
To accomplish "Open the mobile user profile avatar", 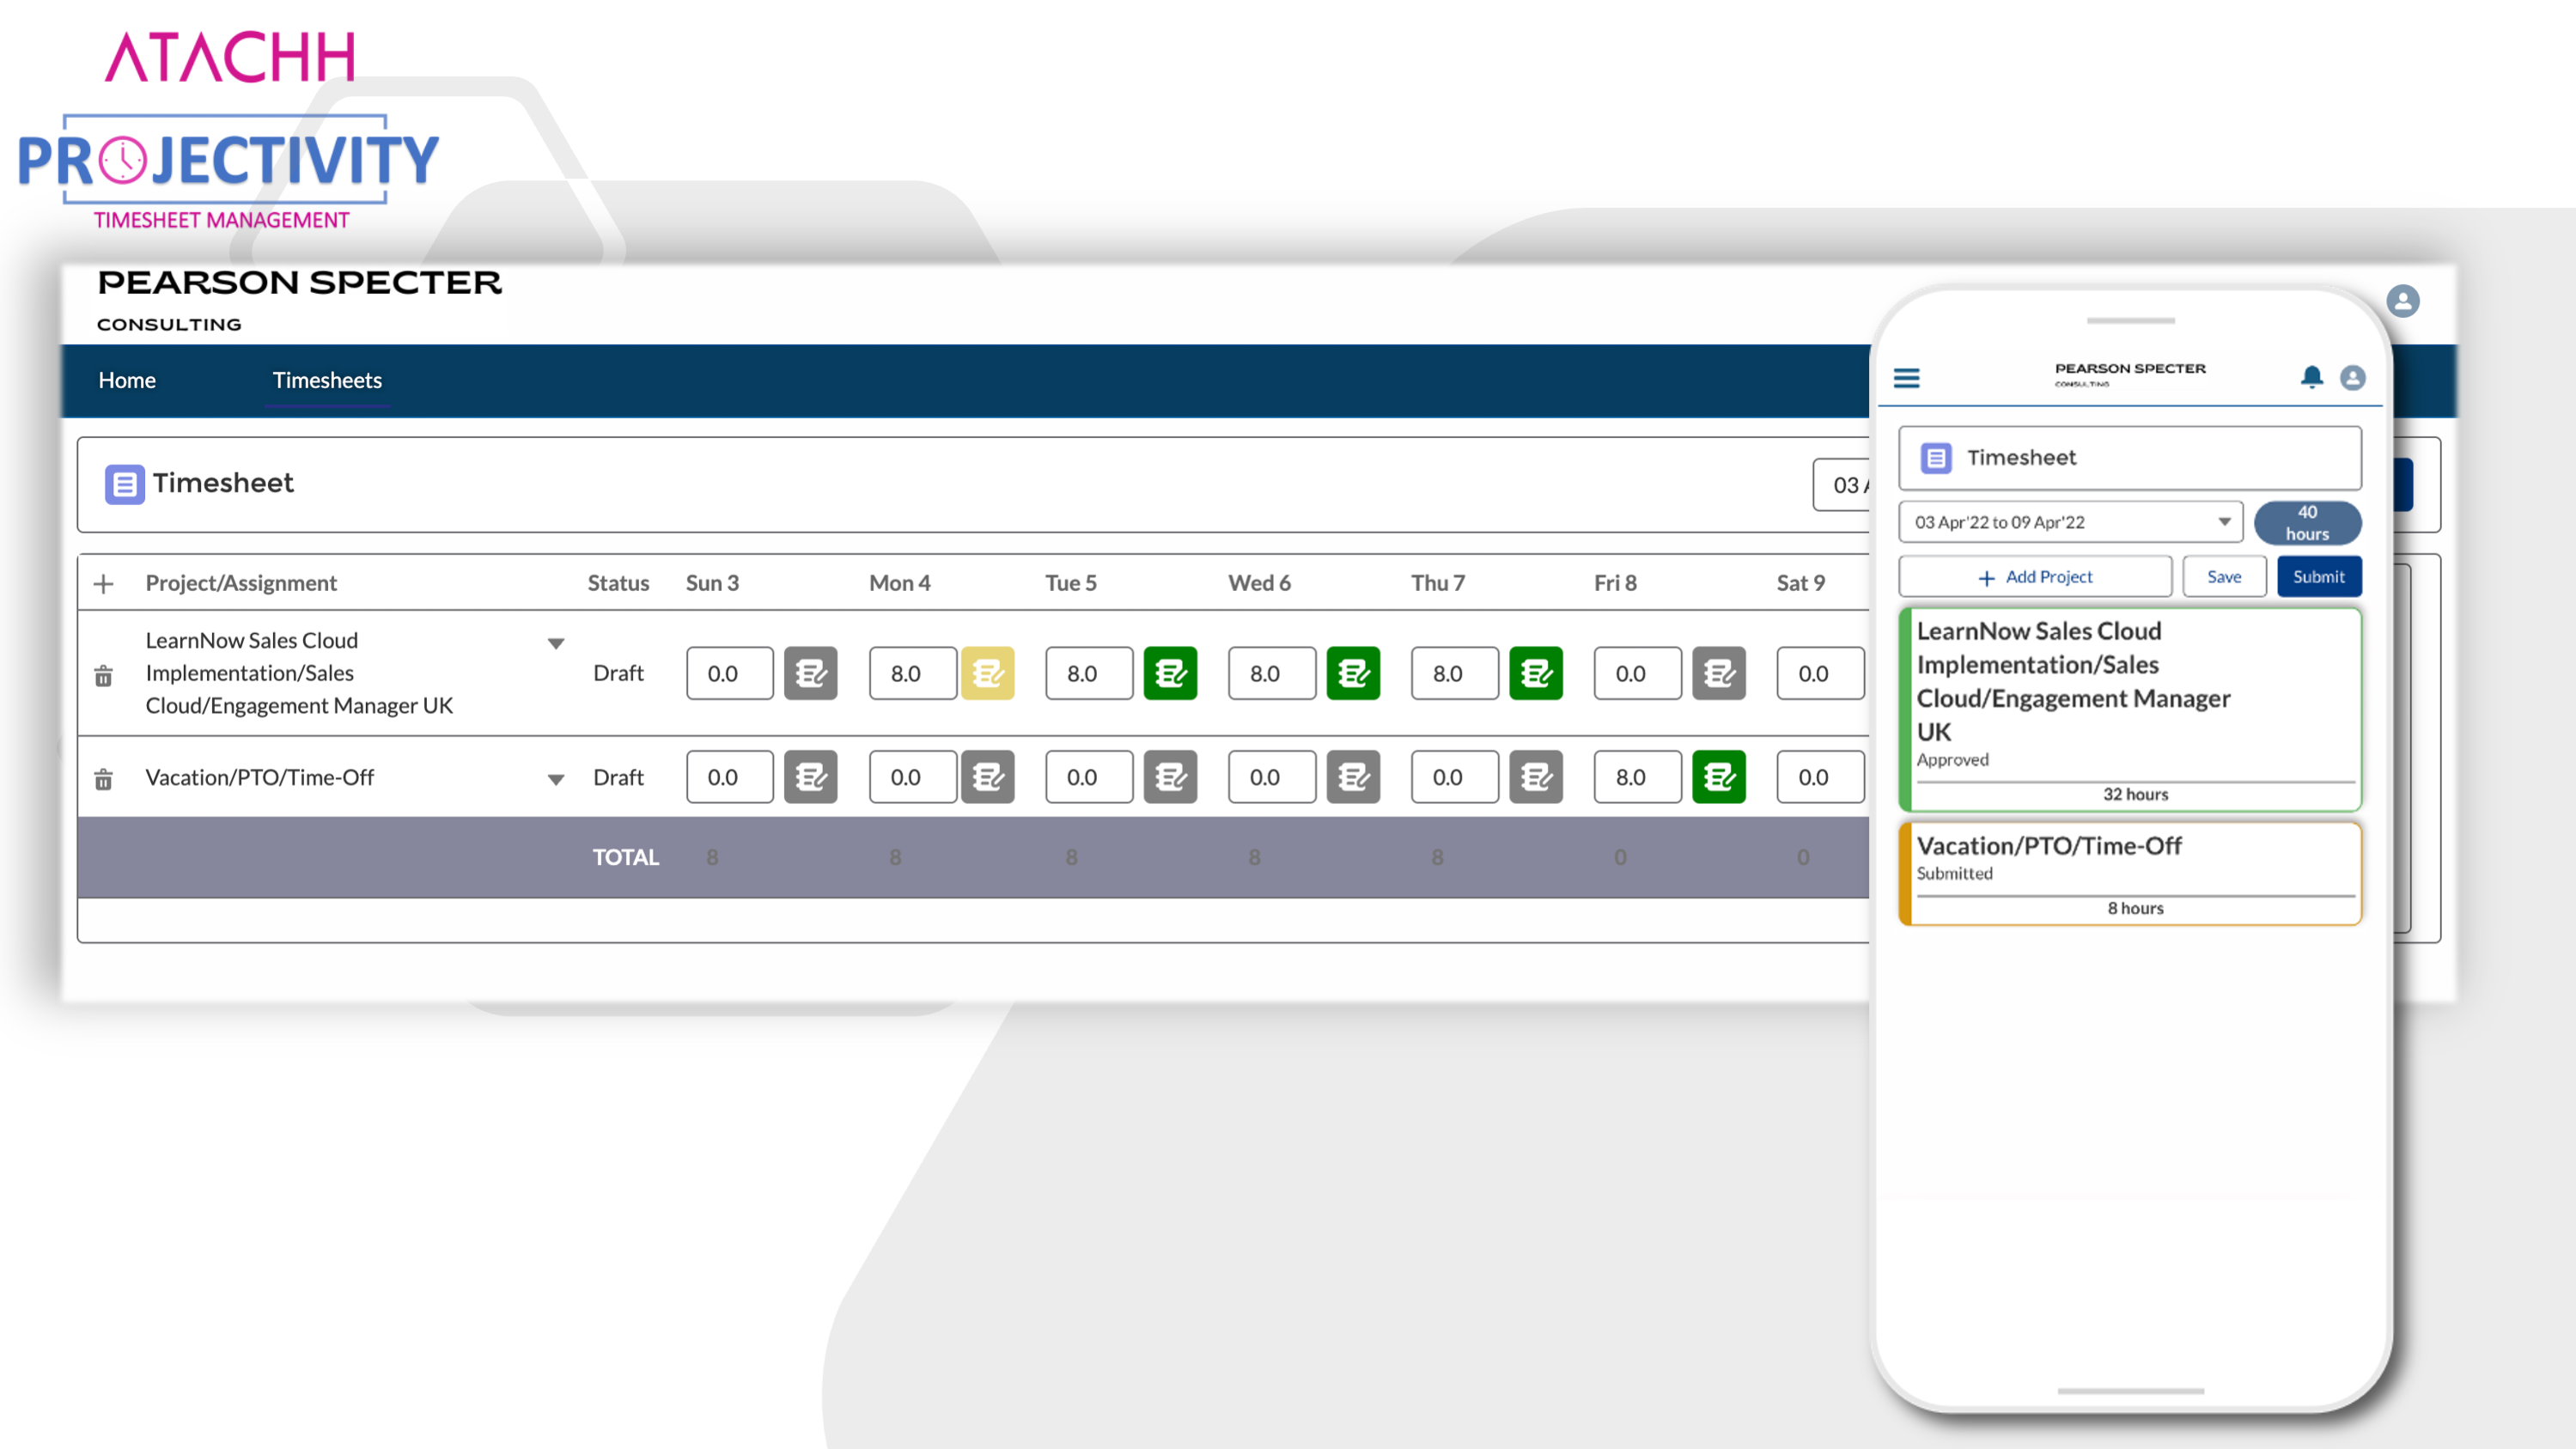I will (x=2353, y=377).
